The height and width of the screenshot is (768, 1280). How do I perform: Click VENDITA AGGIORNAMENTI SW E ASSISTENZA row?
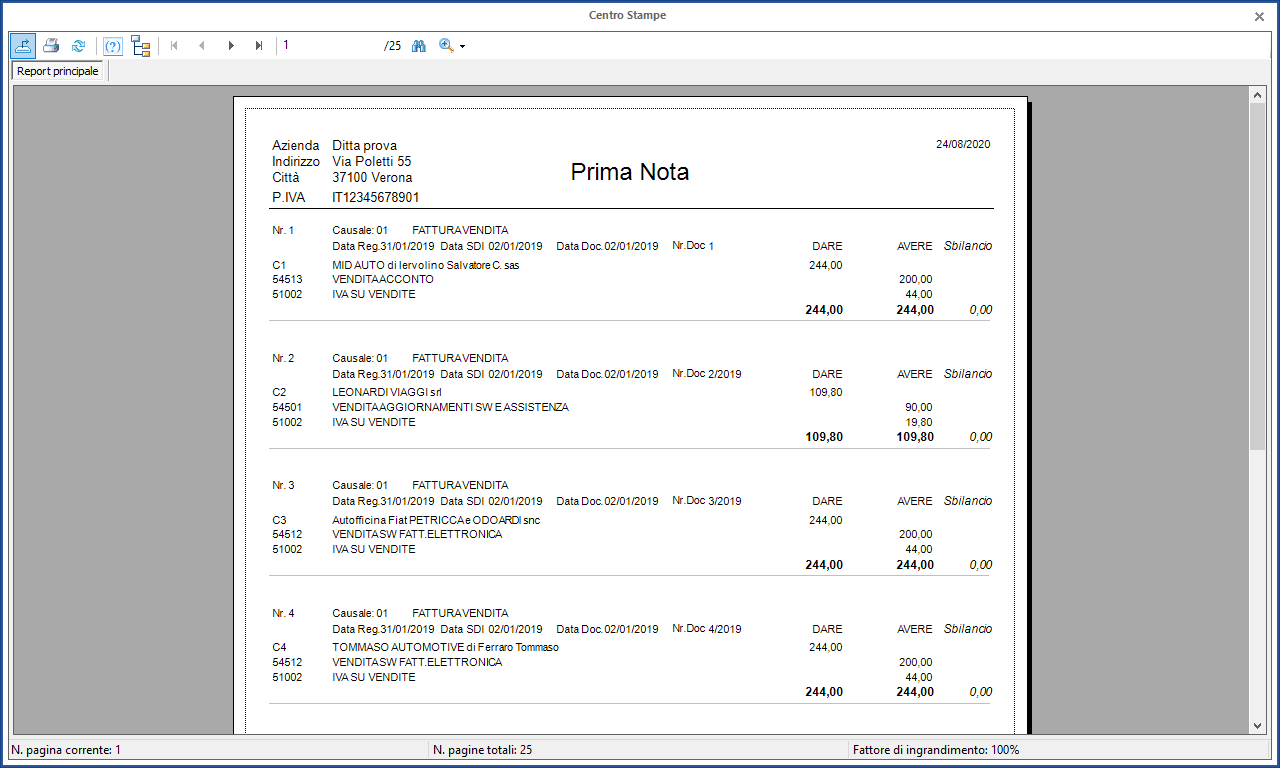click(450, 407)
